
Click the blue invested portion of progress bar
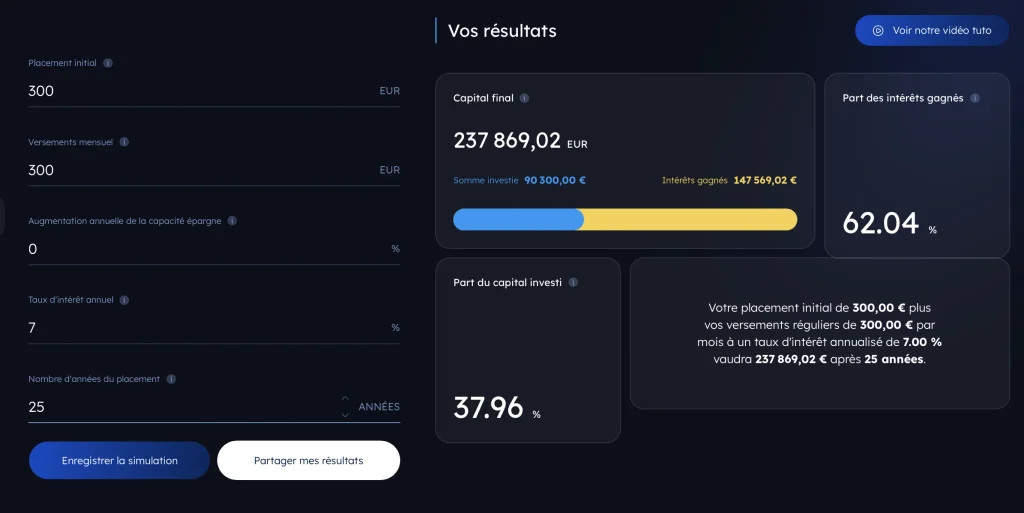518,219
